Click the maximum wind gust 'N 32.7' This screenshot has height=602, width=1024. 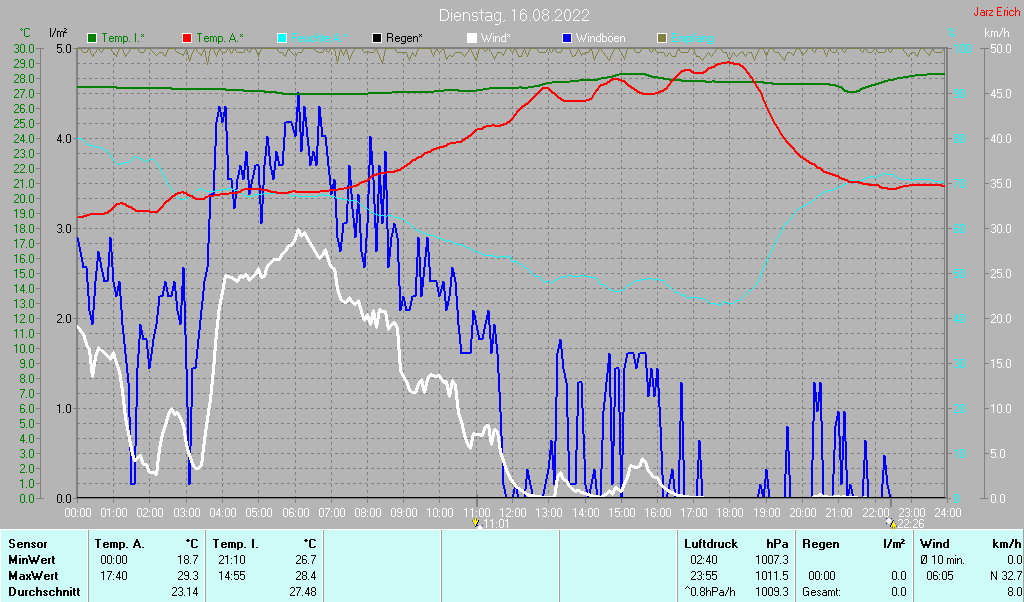(x=1006, y=577)
